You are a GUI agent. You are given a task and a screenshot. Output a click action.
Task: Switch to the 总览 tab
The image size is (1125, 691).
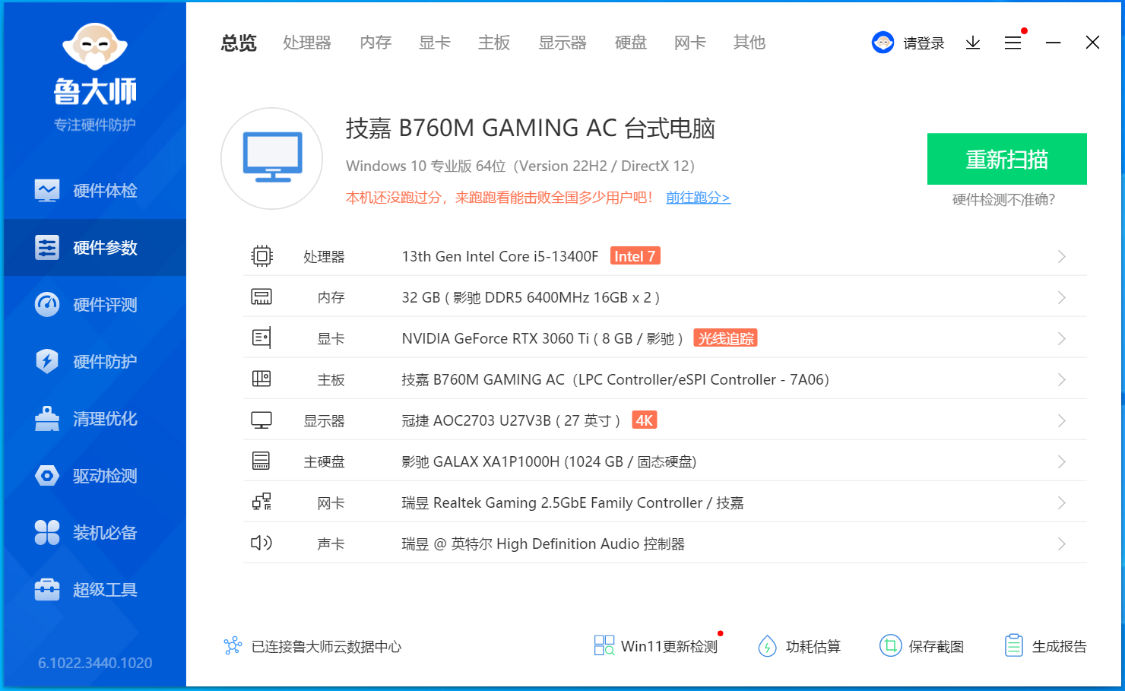click(238, 43)
